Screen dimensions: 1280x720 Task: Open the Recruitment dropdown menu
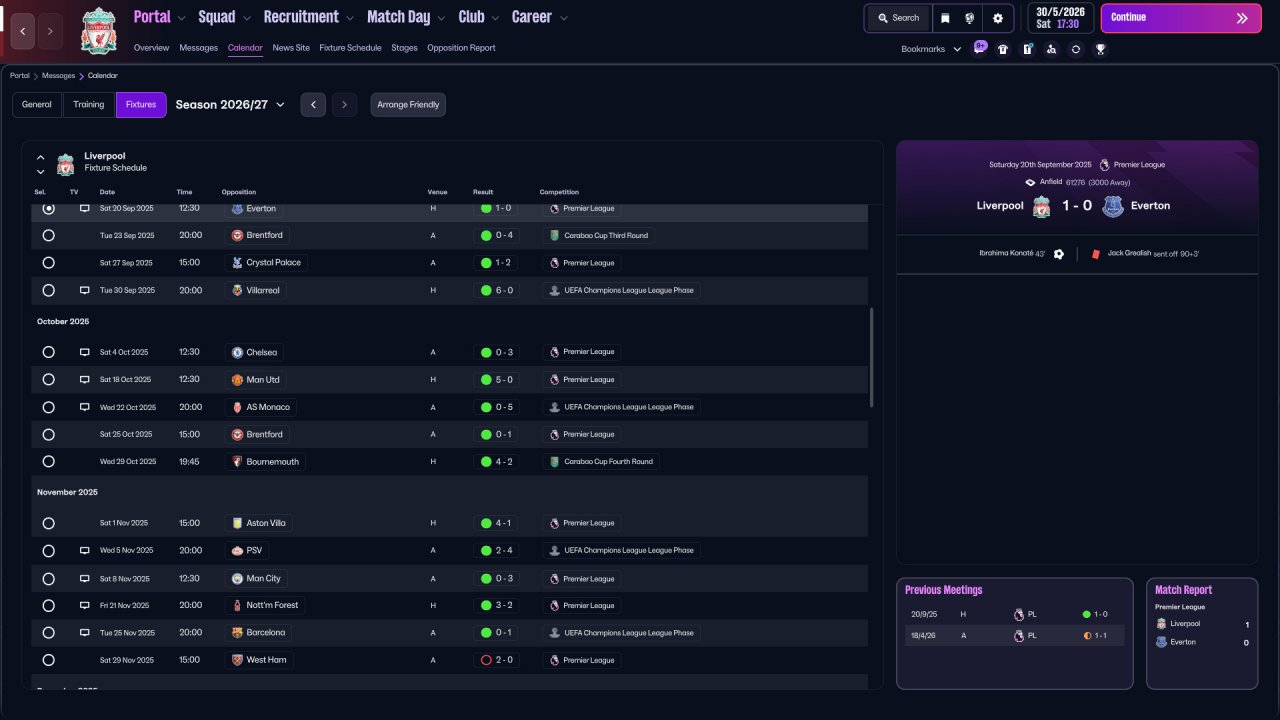pos(308,17)
